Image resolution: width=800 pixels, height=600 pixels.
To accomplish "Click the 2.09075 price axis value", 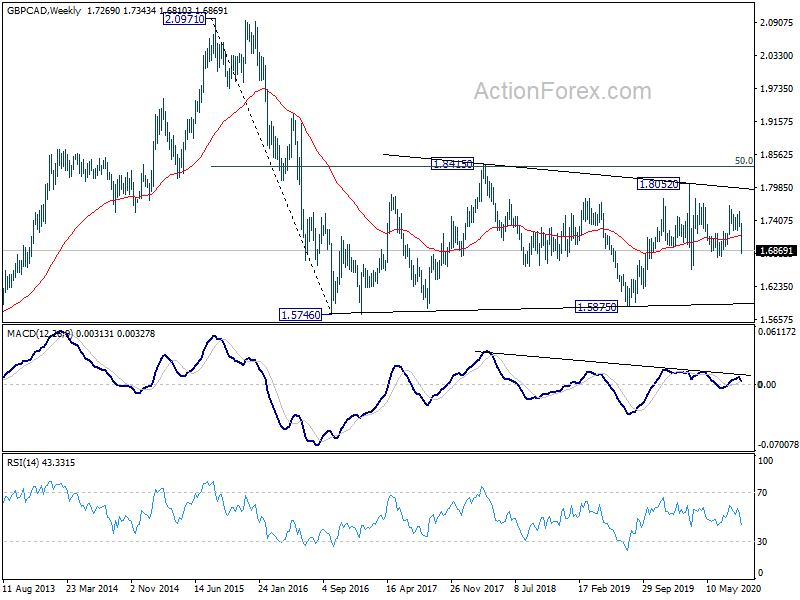I will (777, 23).
